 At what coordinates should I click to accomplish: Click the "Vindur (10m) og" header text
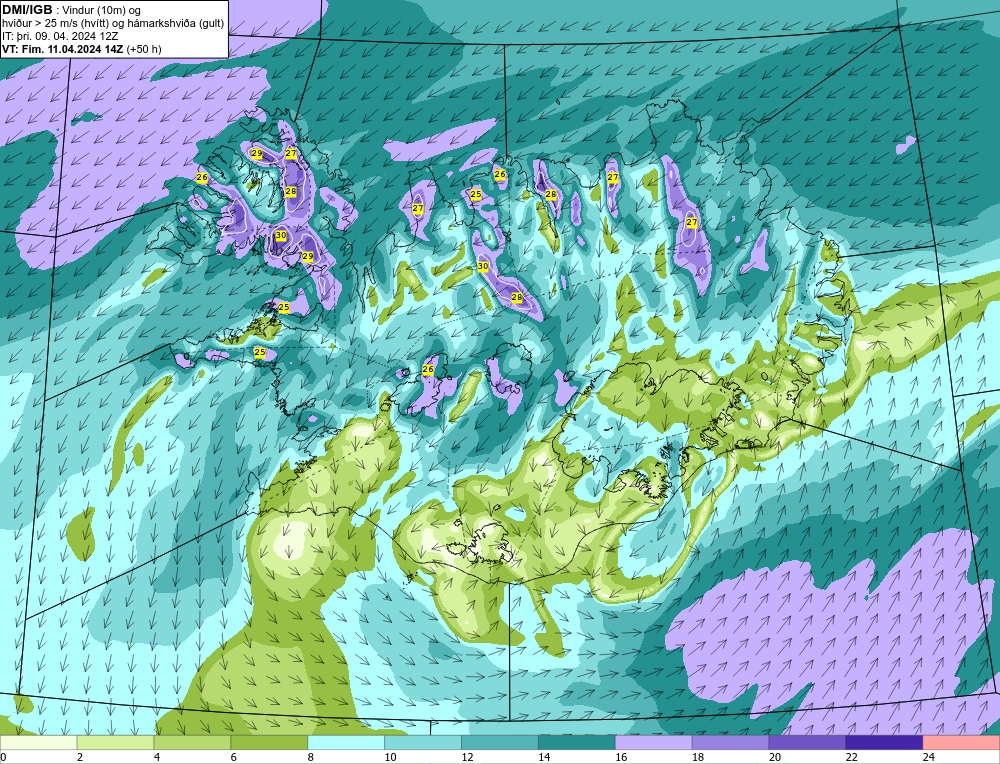click(102, 10)
